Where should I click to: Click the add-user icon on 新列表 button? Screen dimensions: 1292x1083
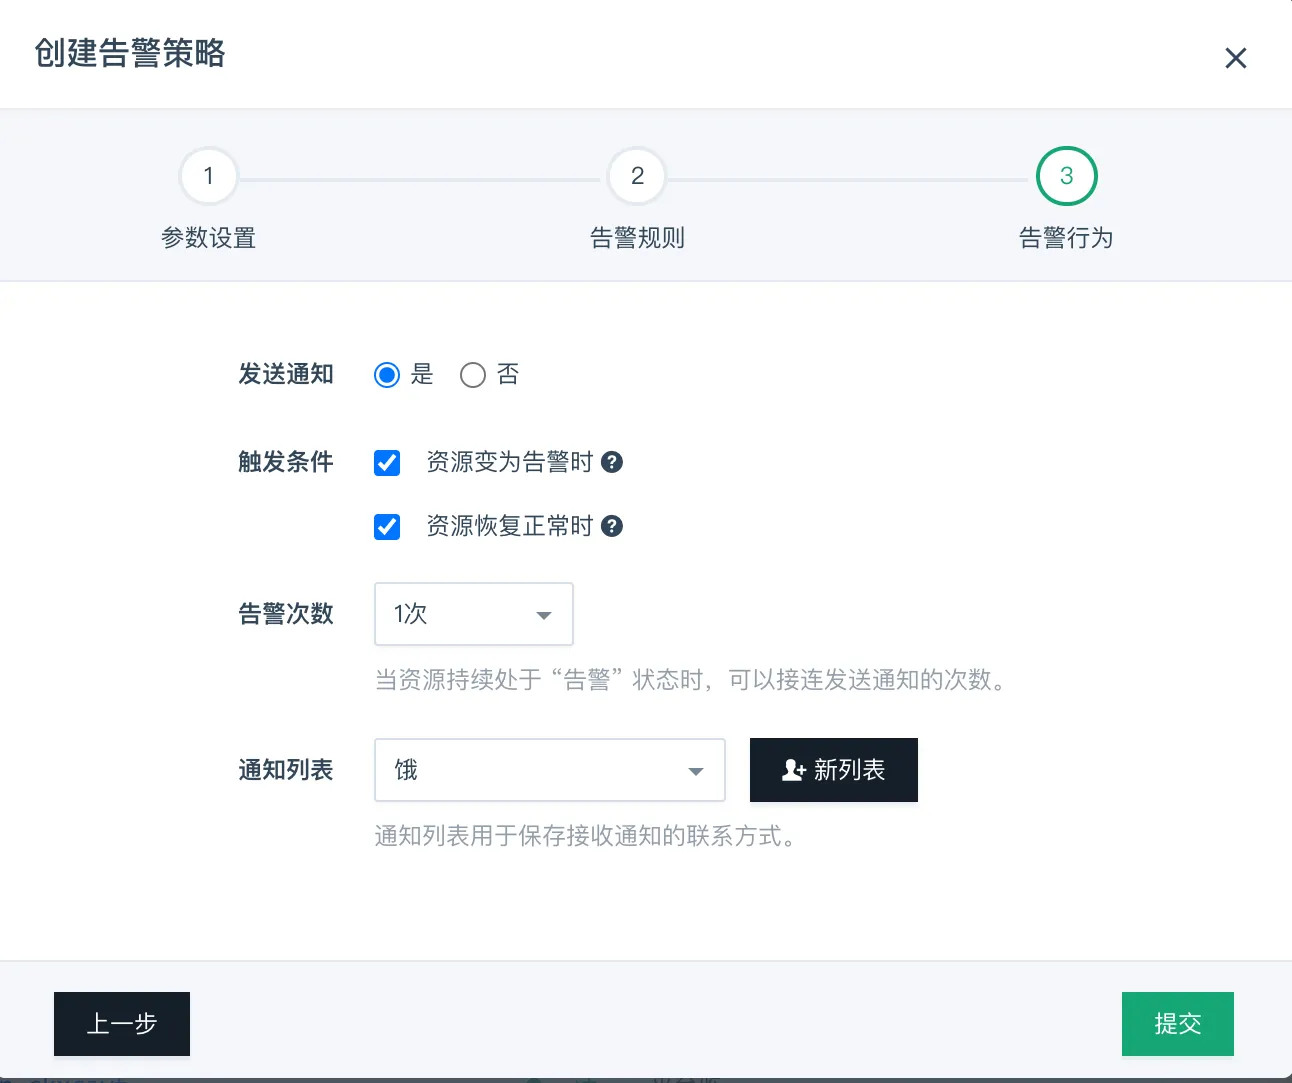[x=793, y=770]
